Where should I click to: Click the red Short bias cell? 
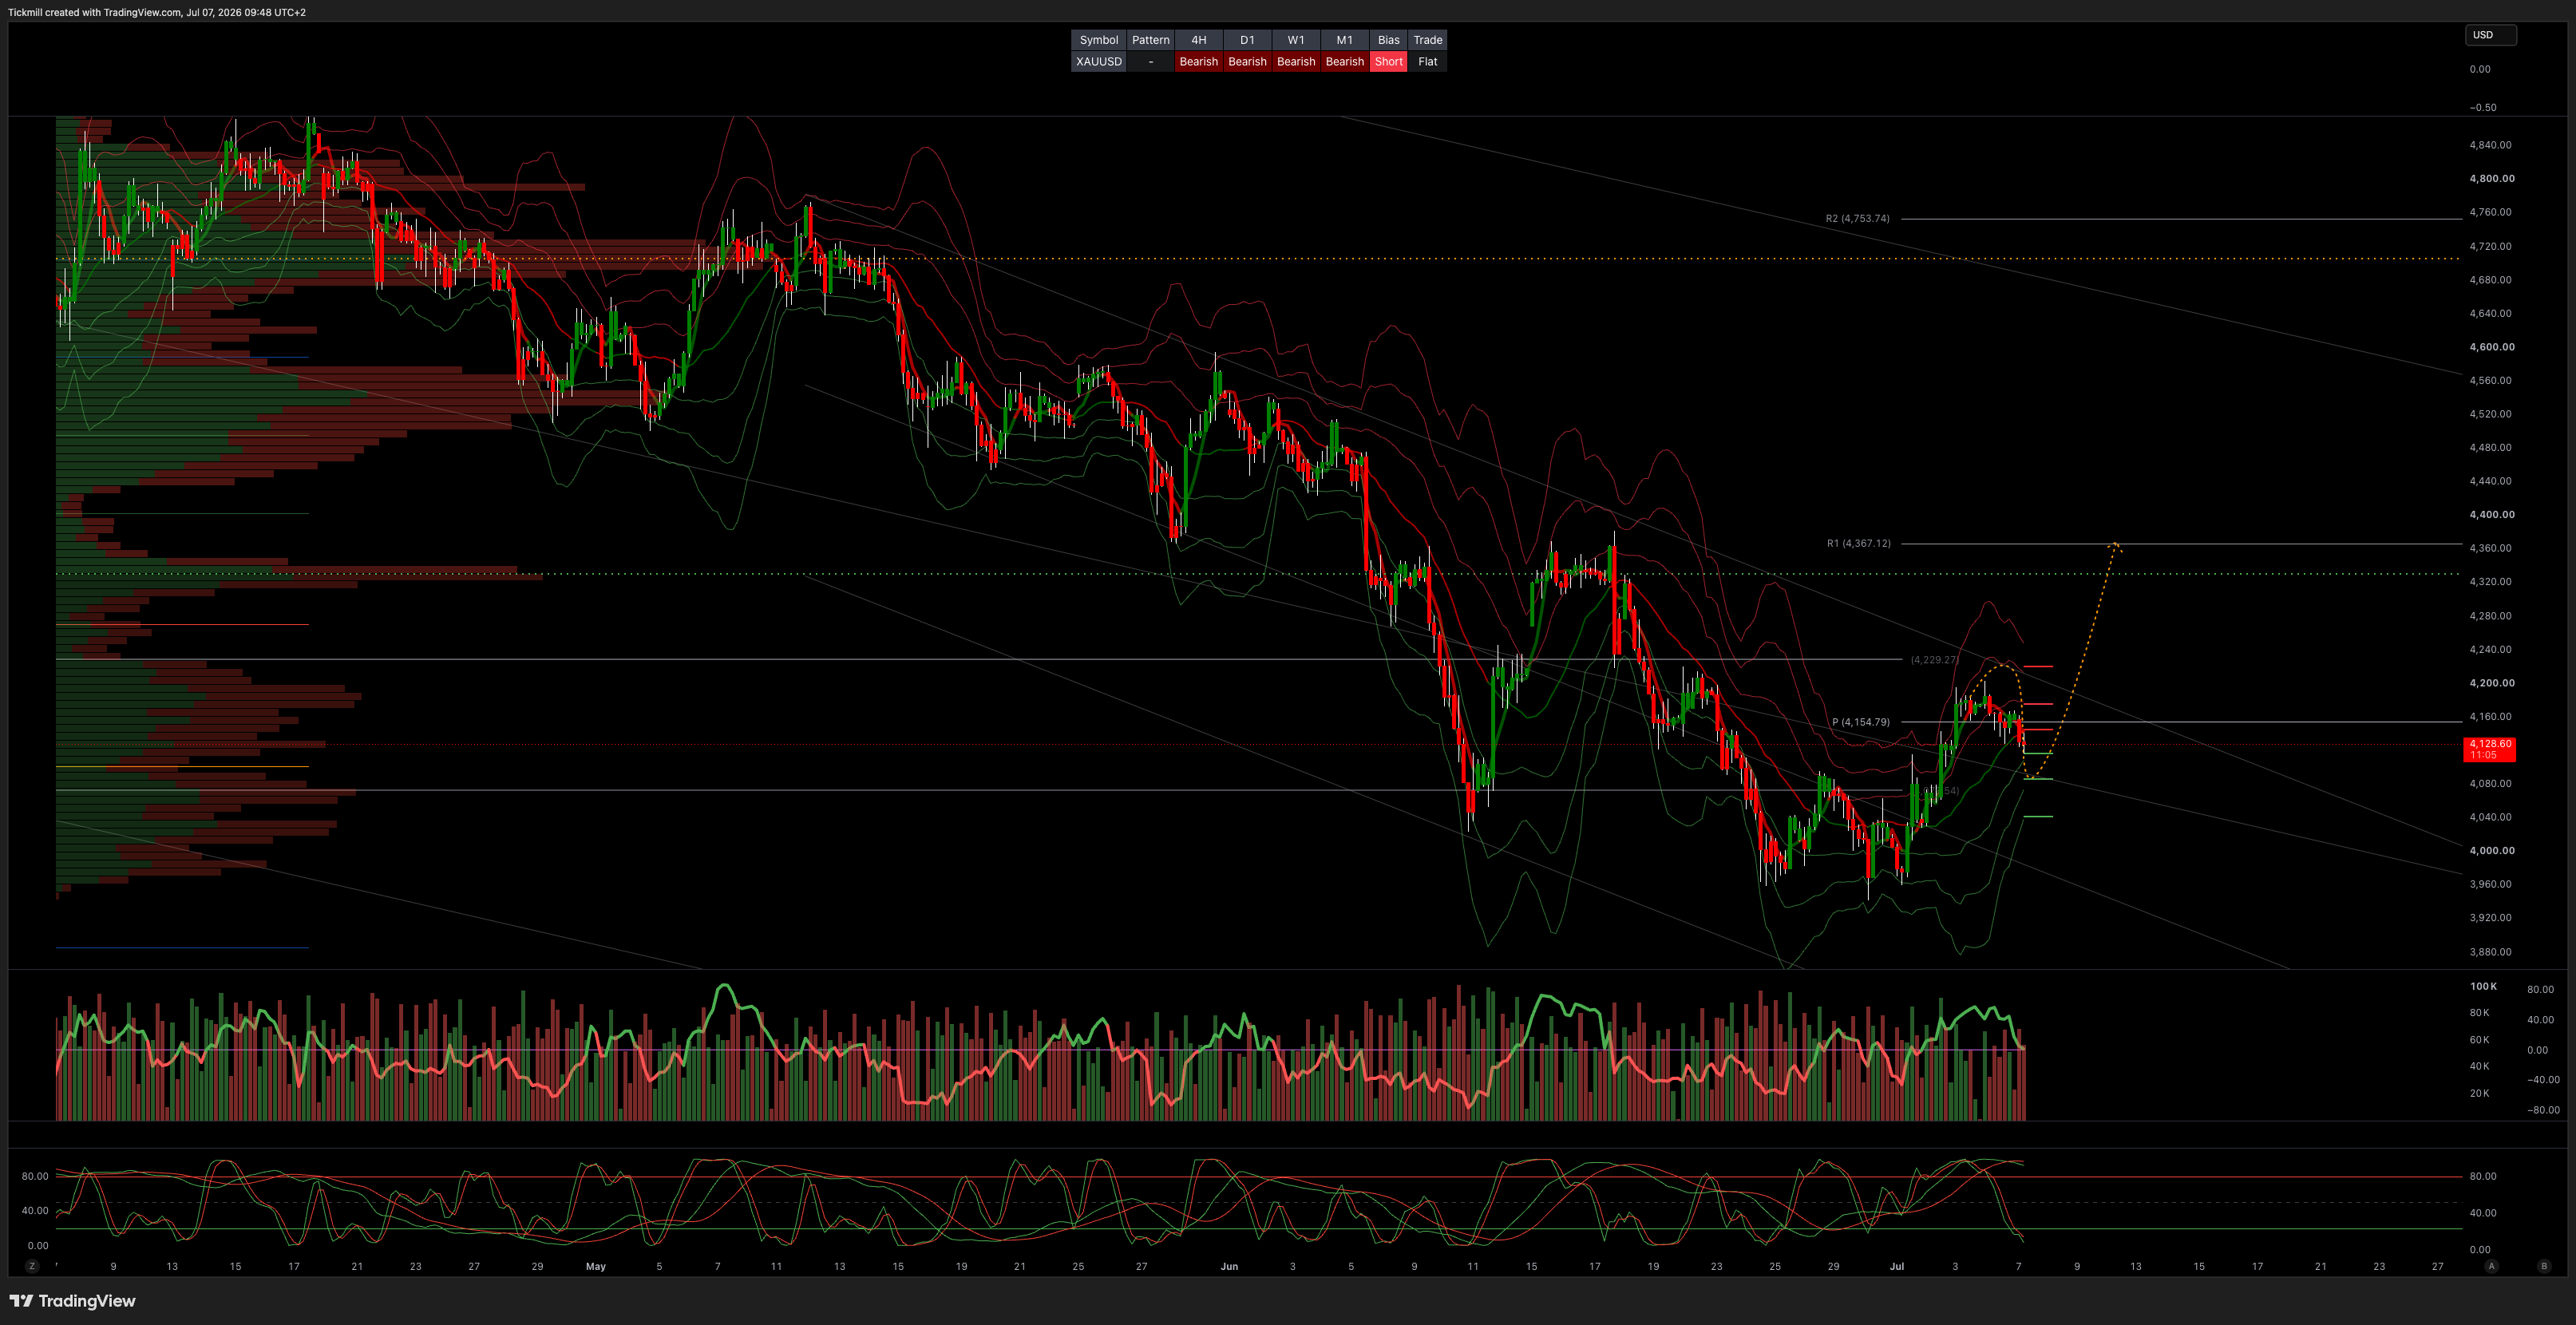click(x=1388, y=62)
